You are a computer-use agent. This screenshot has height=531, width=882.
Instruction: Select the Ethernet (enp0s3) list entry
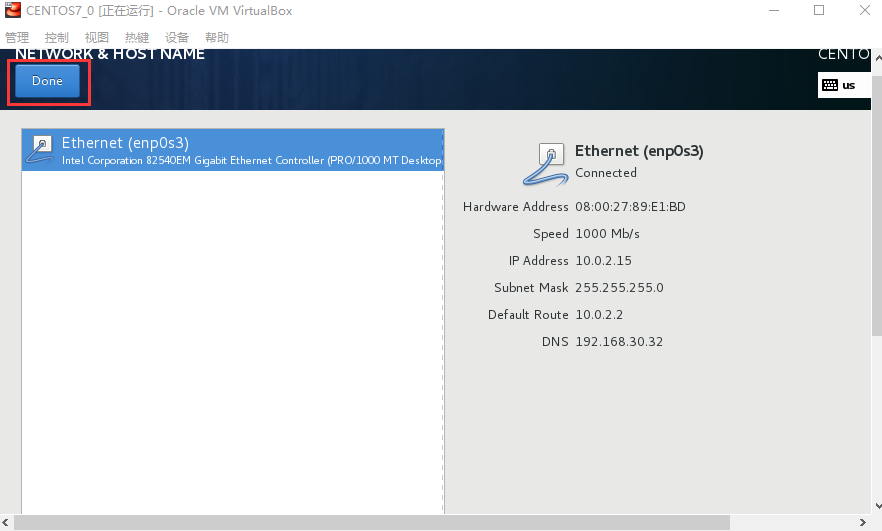pyautogui.click(x=233, y=150)
